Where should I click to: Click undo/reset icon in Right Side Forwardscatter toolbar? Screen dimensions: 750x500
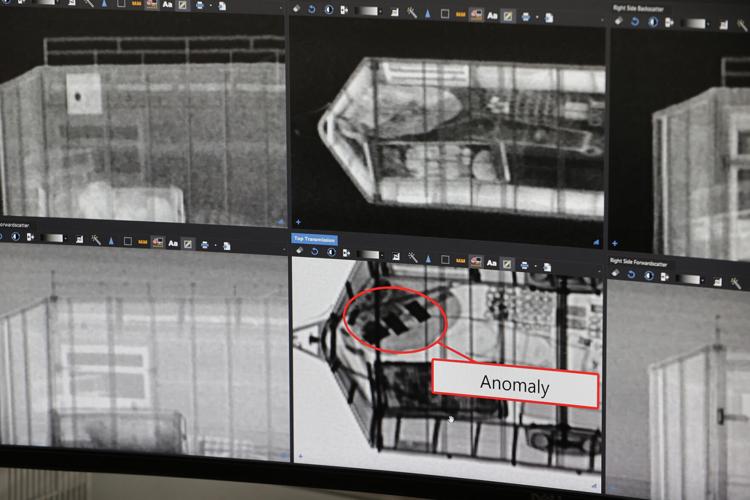click(x=631, y=274)
